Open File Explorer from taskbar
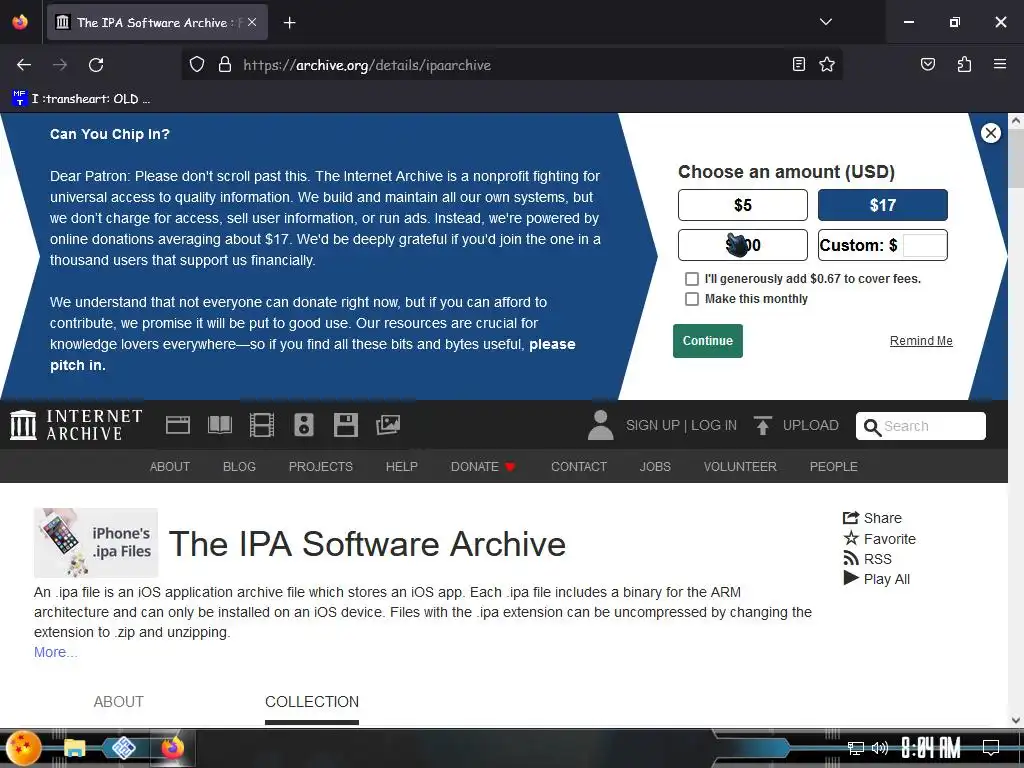 point(74,748)
